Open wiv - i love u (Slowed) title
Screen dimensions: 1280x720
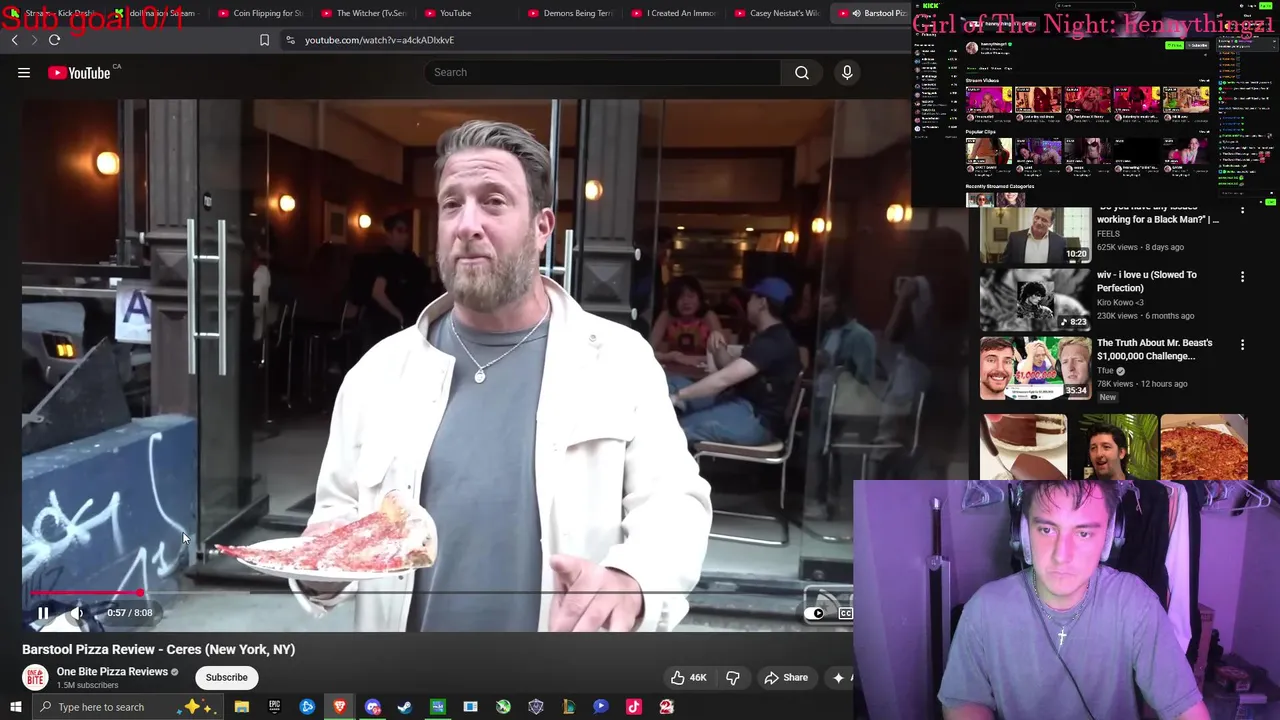click(1146, 281)
